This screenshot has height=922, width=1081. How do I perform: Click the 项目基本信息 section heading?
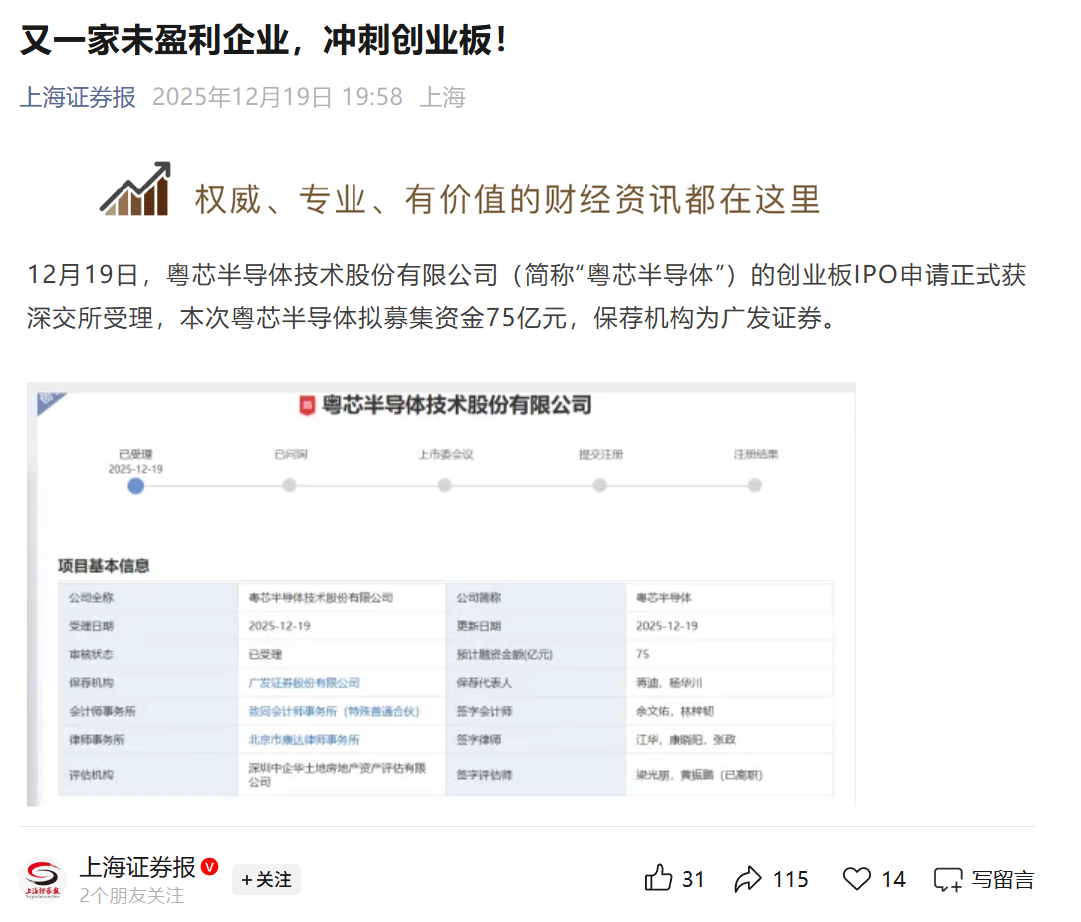103,566
